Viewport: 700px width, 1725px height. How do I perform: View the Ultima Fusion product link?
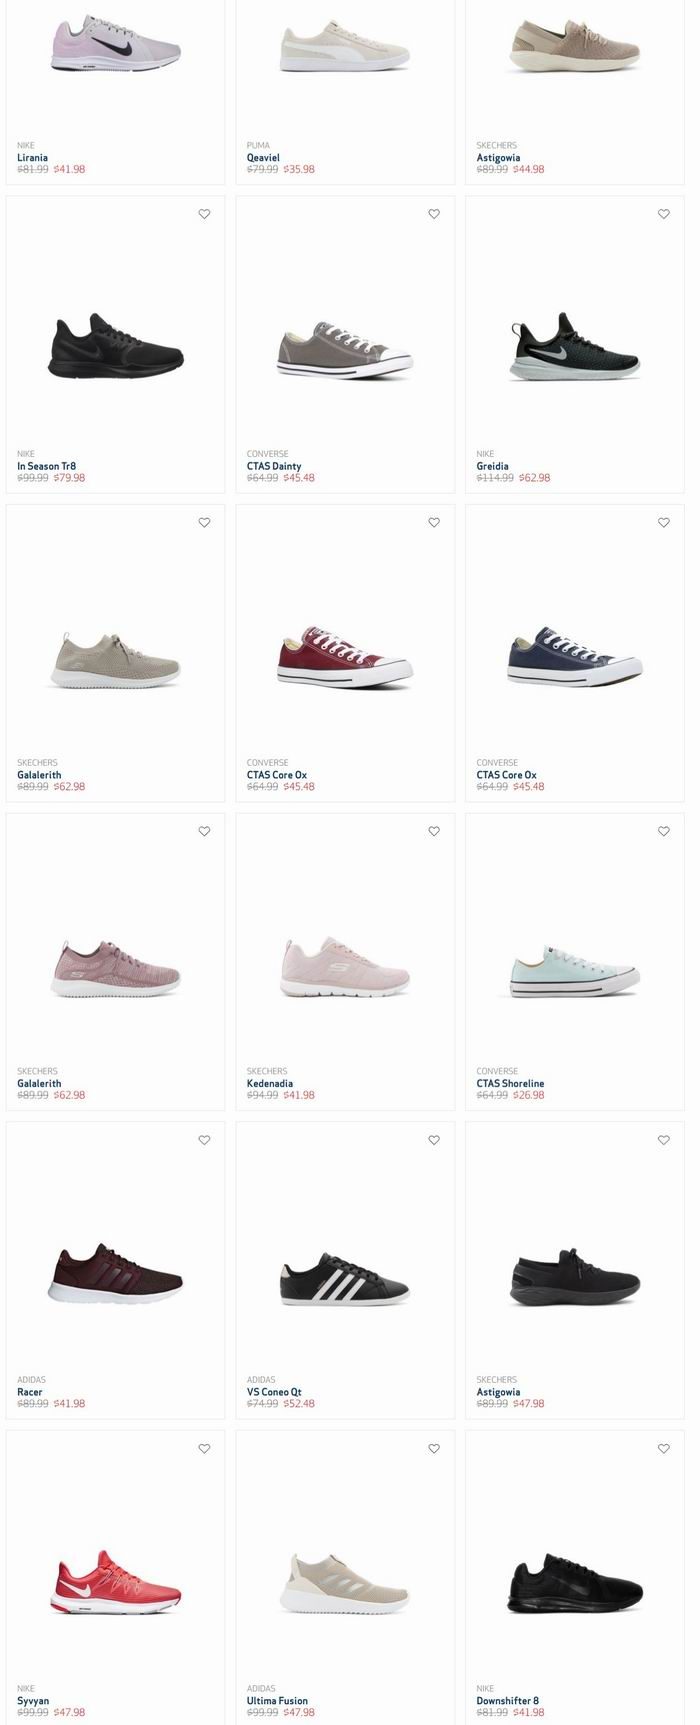click(x=277, y=1701)
